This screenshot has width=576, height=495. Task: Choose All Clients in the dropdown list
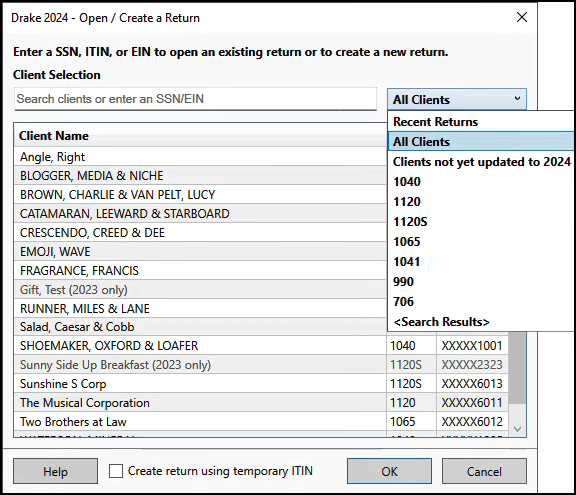click(x=481, y=142)
